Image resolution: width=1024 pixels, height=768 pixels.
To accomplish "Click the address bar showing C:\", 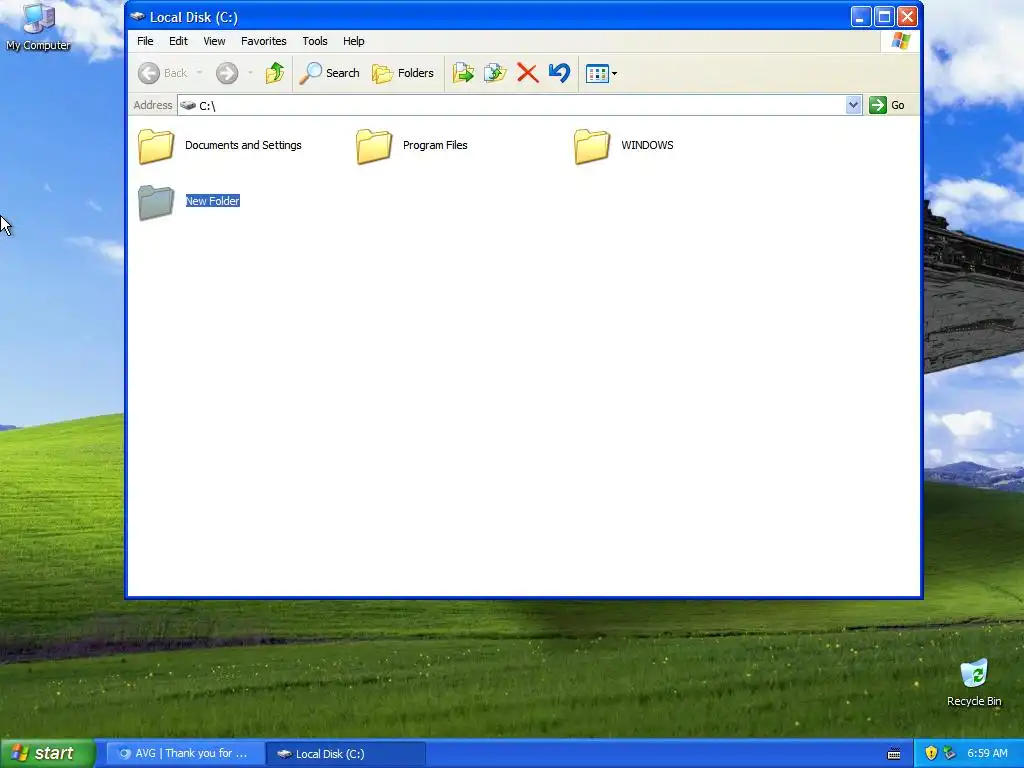I will 512,105.
